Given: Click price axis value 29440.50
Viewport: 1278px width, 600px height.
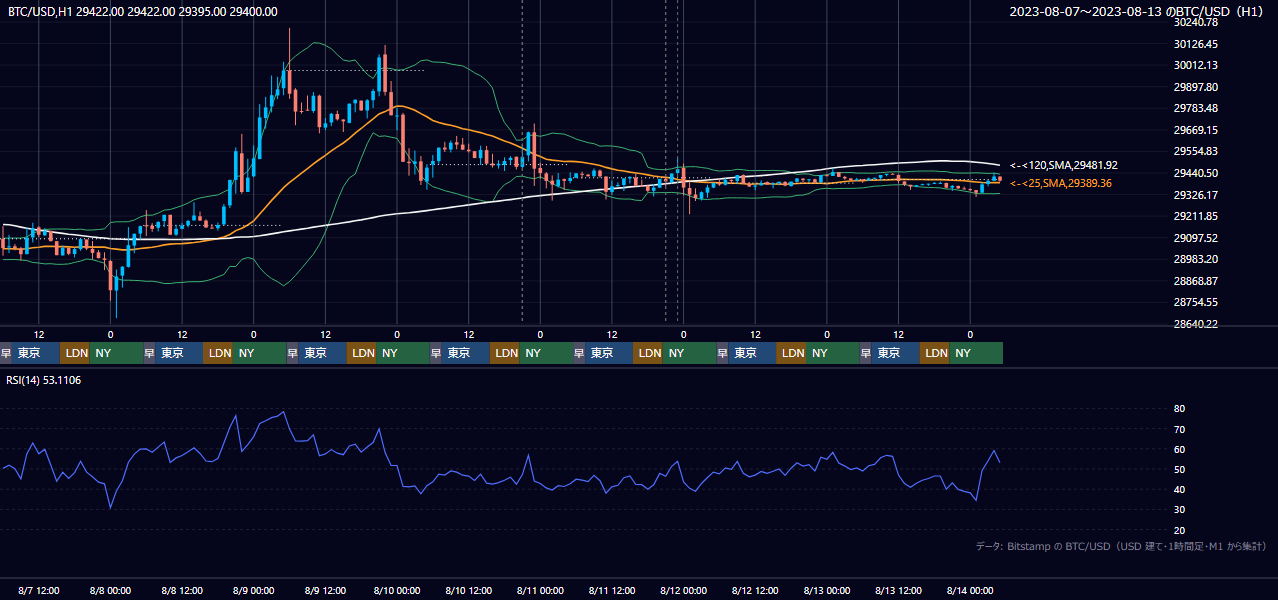Looking at the screenshot, I should tap(1195, 173).
